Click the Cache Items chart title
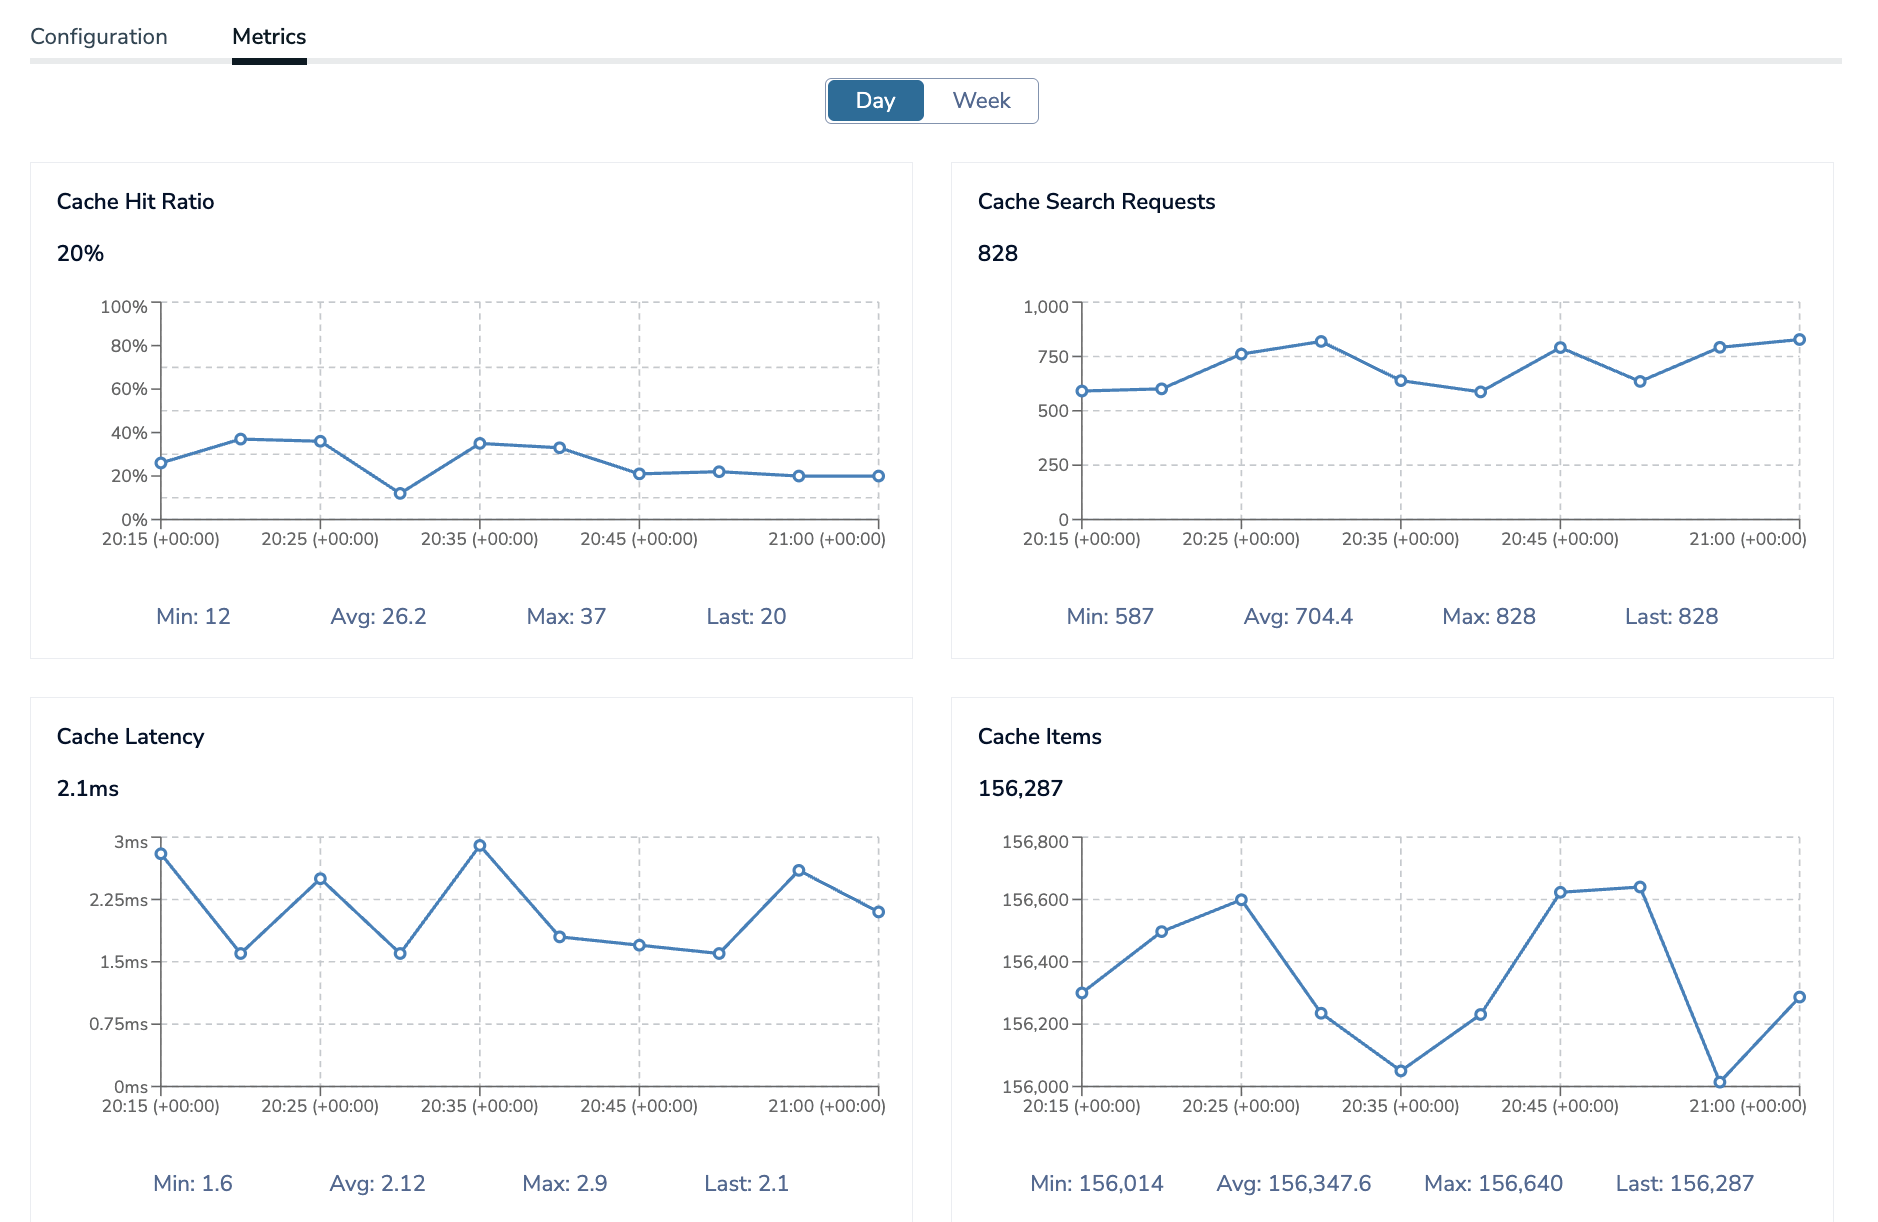 1039,737
